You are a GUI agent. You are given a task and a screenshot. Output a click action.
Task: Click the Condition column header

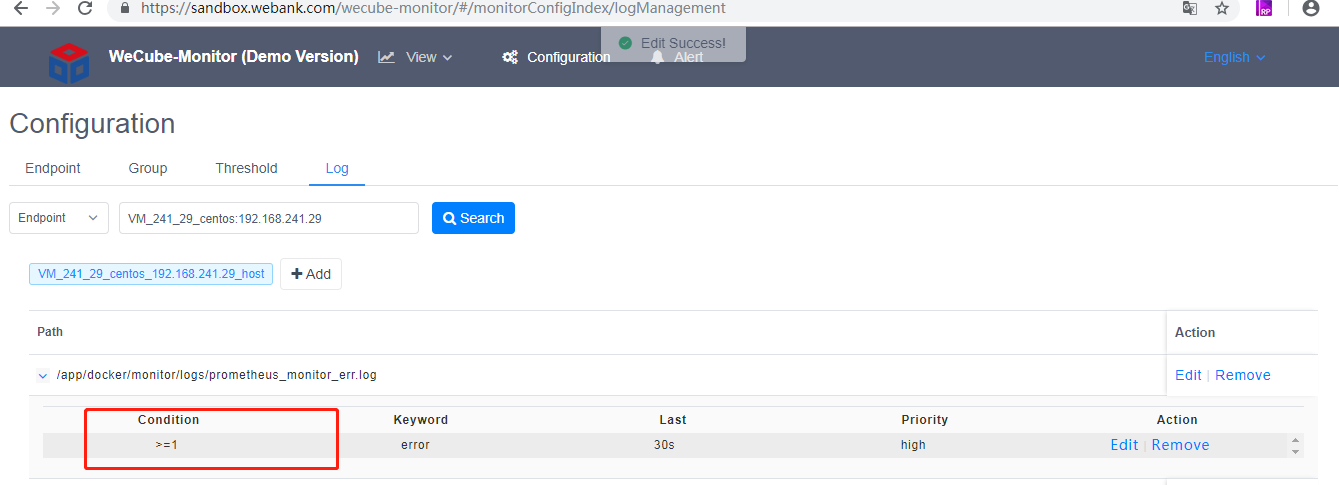(169, 420)
